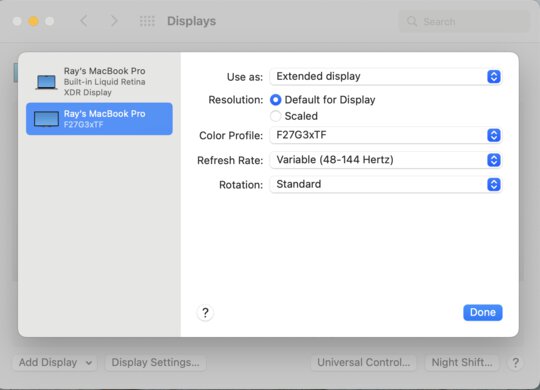Click Universal Control… button
This screenshot has height=390, width=540.
click(x=364, y=362)
